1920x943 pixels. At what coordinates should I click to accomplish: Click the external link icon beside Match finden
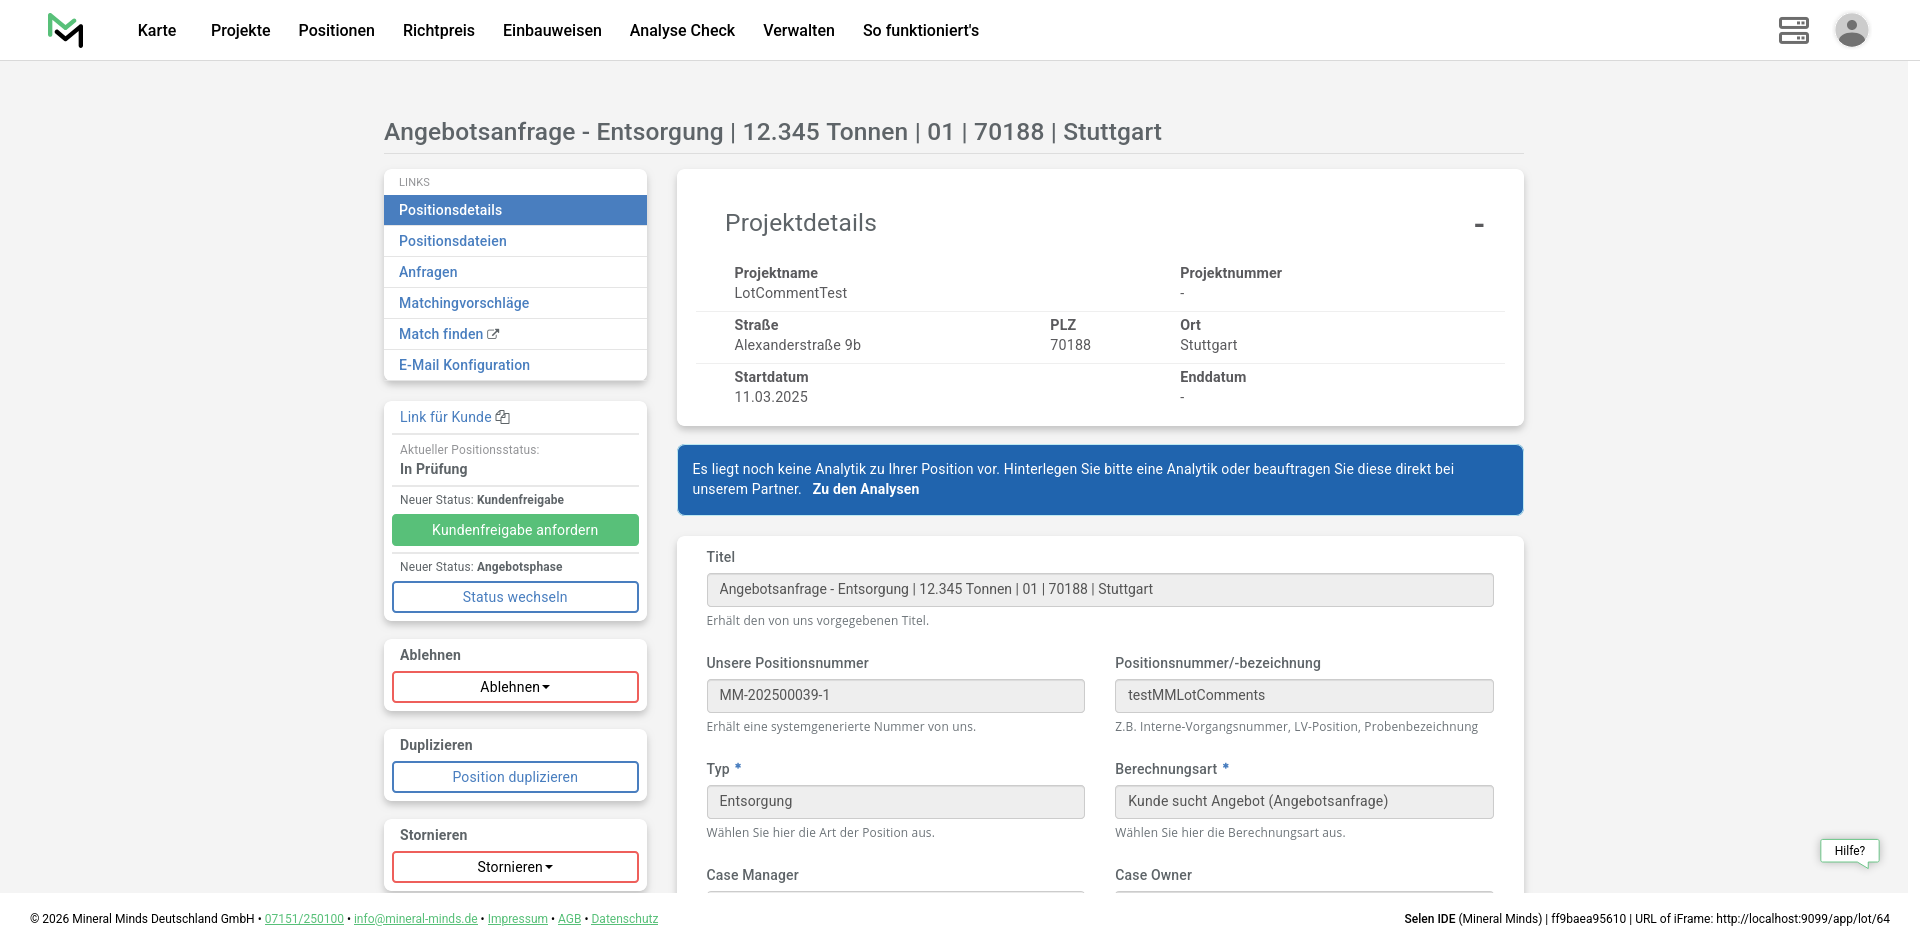point(493,334)
